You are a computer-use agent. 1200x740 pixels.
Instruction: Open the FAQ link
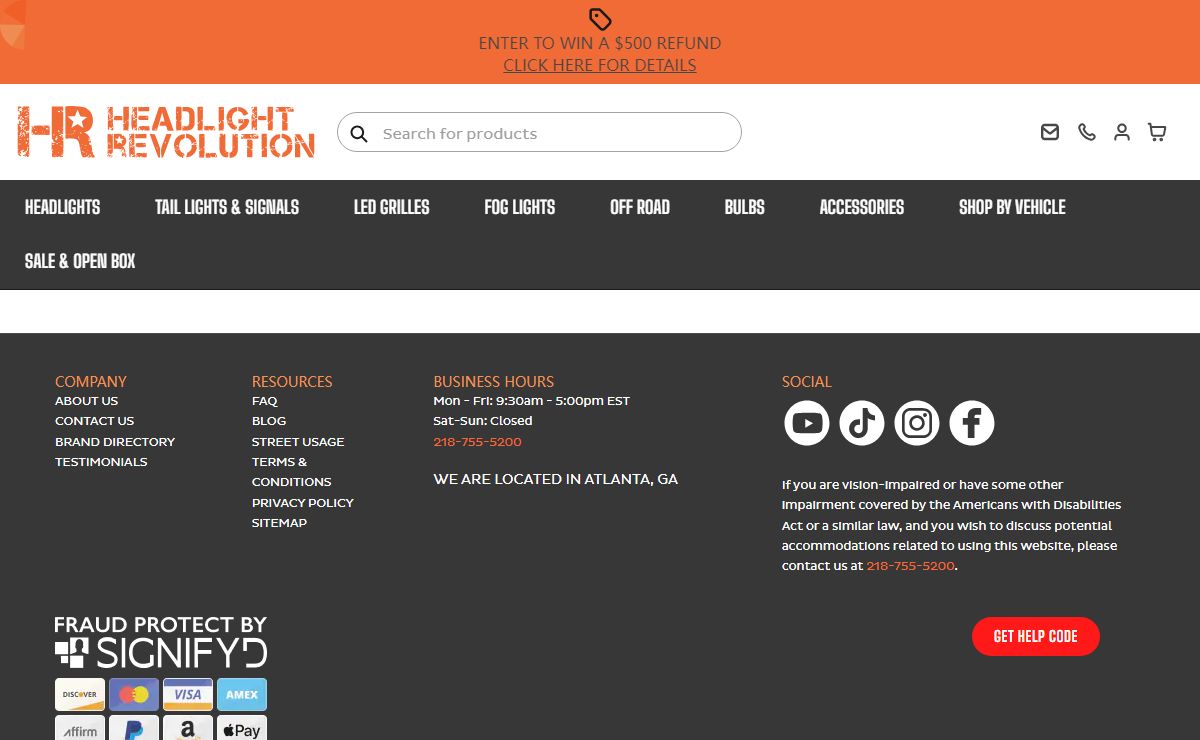click(265, 401)
